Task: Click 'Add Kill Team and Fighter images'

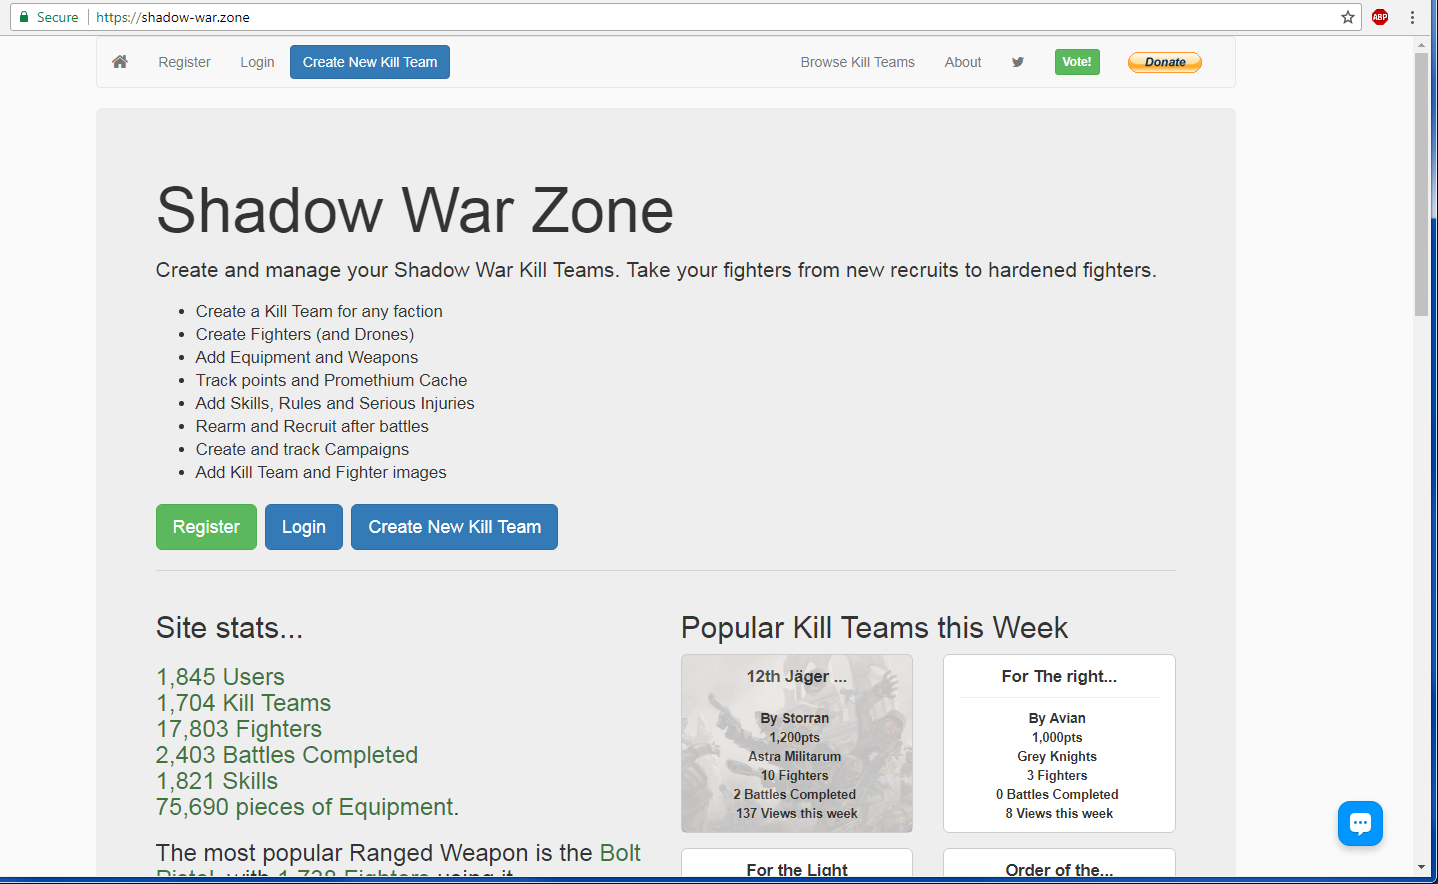Action: pos(321,472)
